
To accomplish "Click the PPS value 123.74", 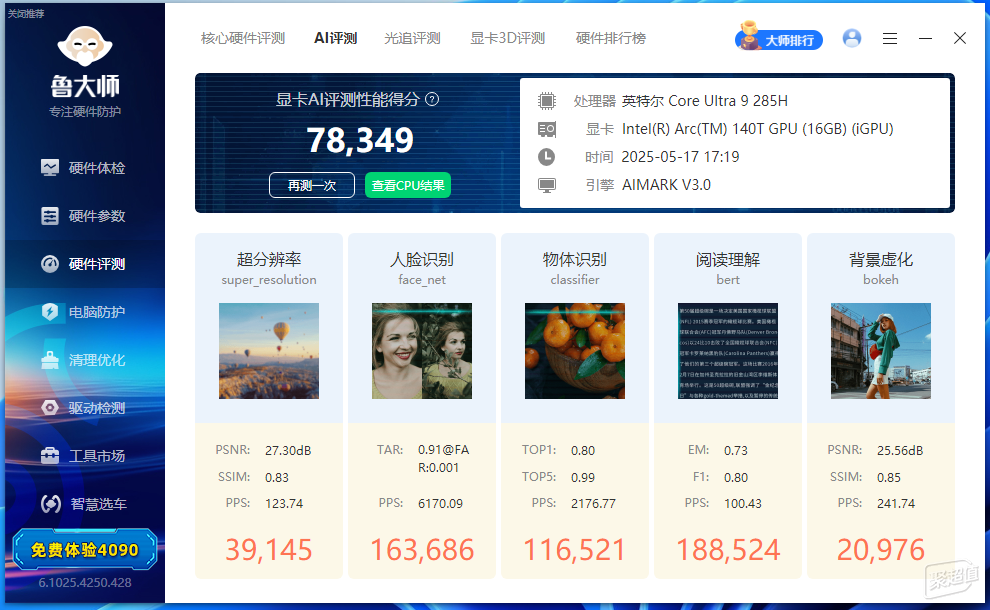I will [284, 504].
